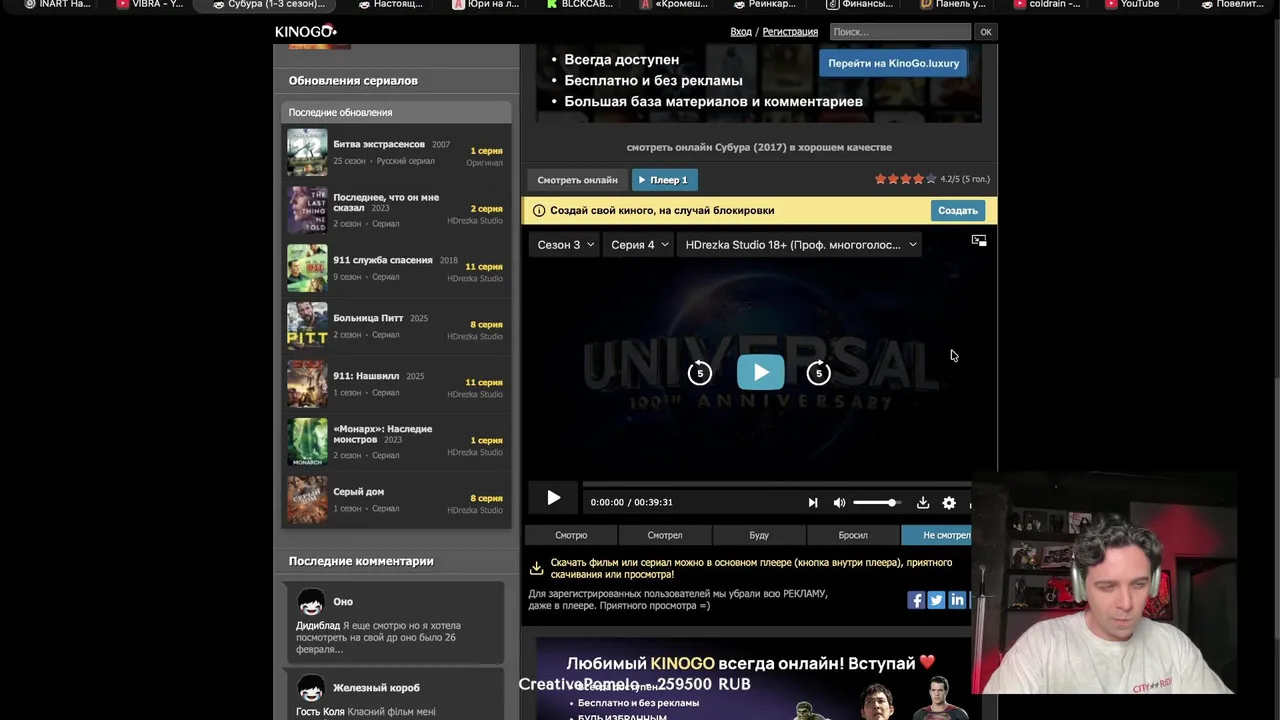The height and width of the screenshot is (720, 1280).
Task: Click the KINOGO logo
Action: 306,32
